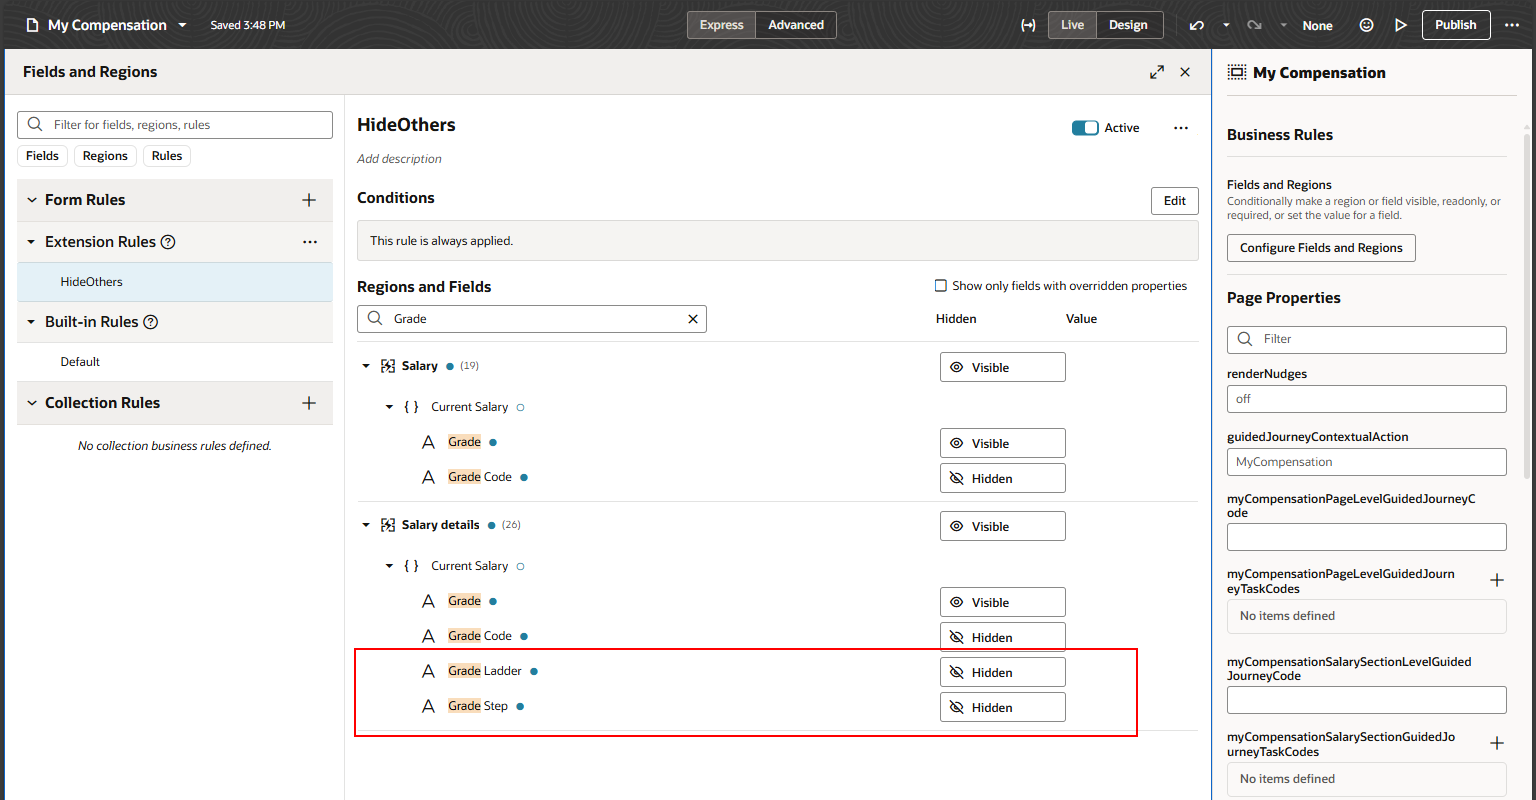Collapse the Collection Rules section
1536x800 pixels.
coord(31,403)
